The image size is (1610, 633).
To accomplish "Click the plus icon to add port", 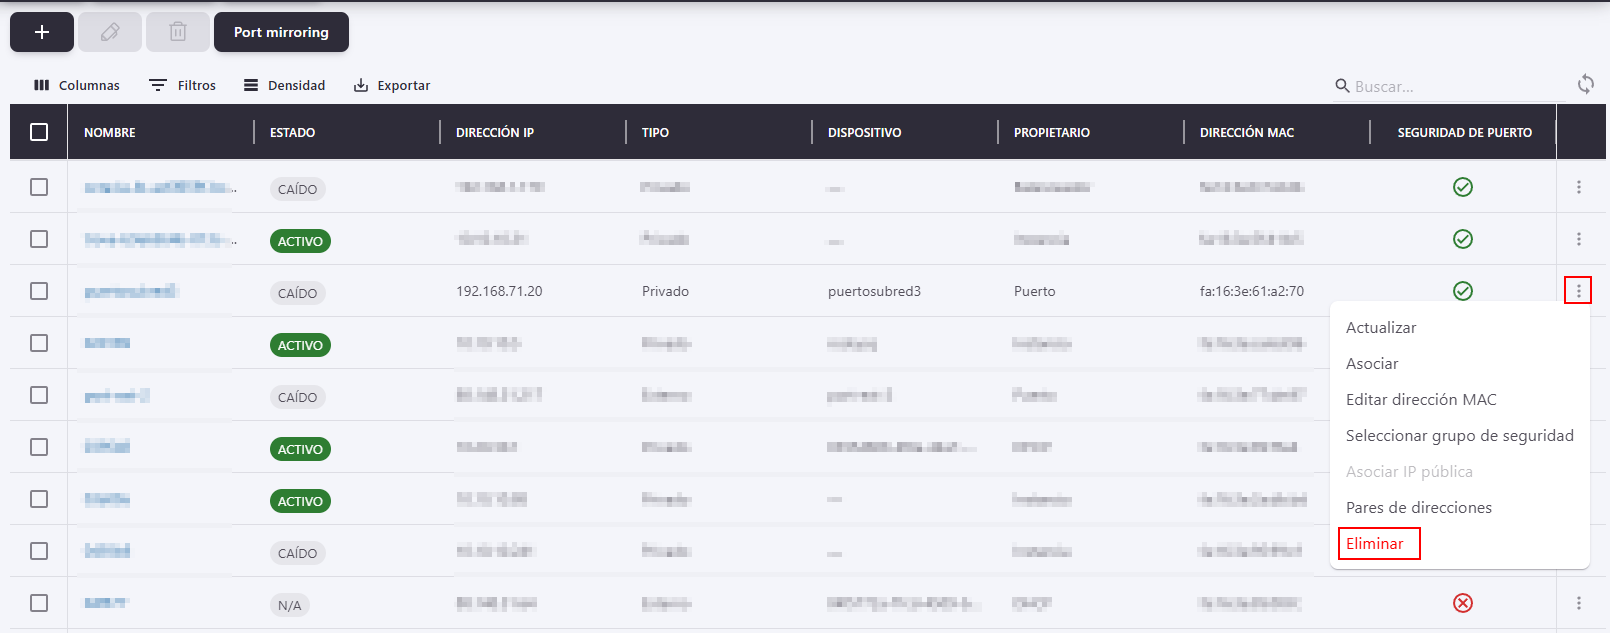I will [x=42, y=32].
